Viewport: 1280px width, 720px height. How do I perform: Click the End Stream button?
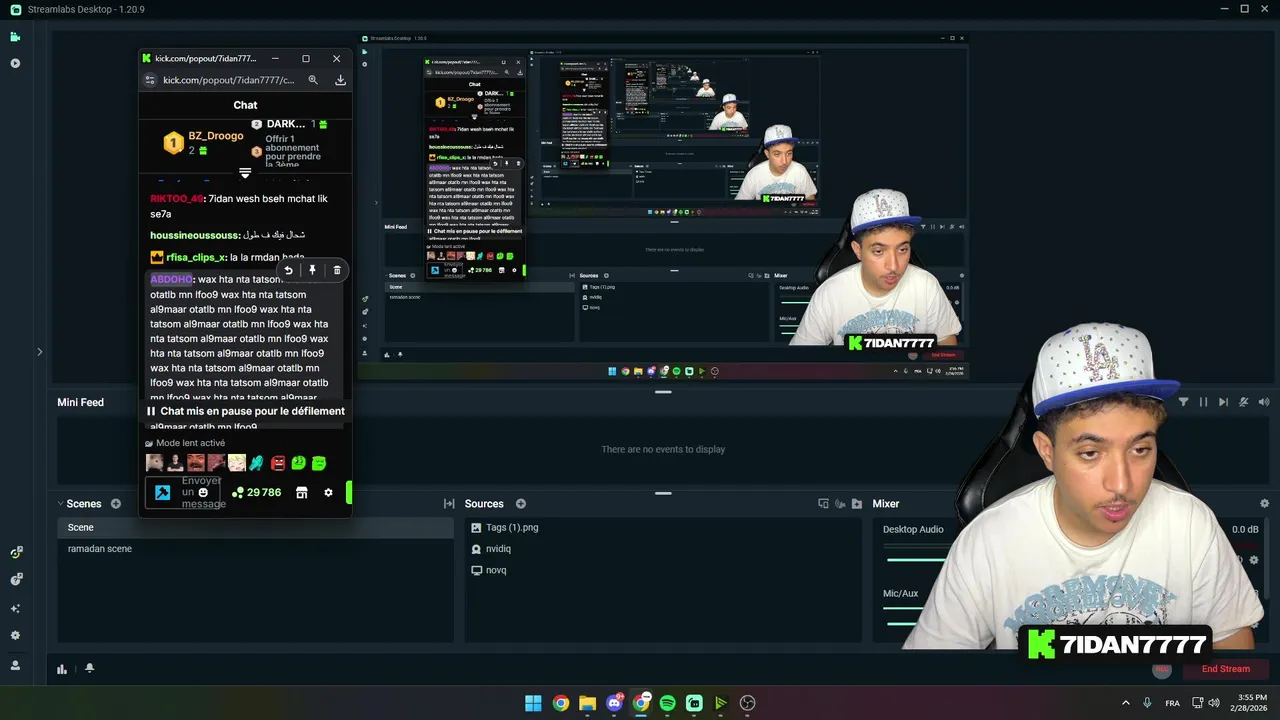[1226, 669]
